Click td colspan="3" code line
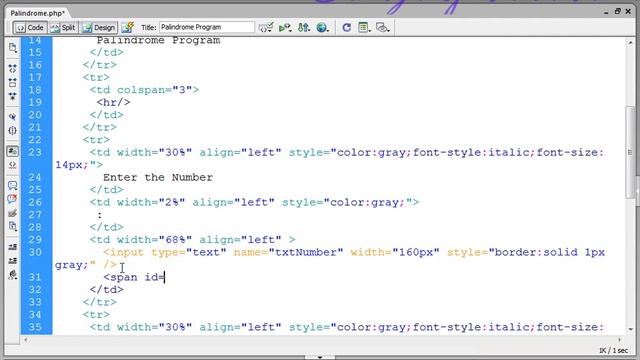The image size is (640, 360). (144, 90)
